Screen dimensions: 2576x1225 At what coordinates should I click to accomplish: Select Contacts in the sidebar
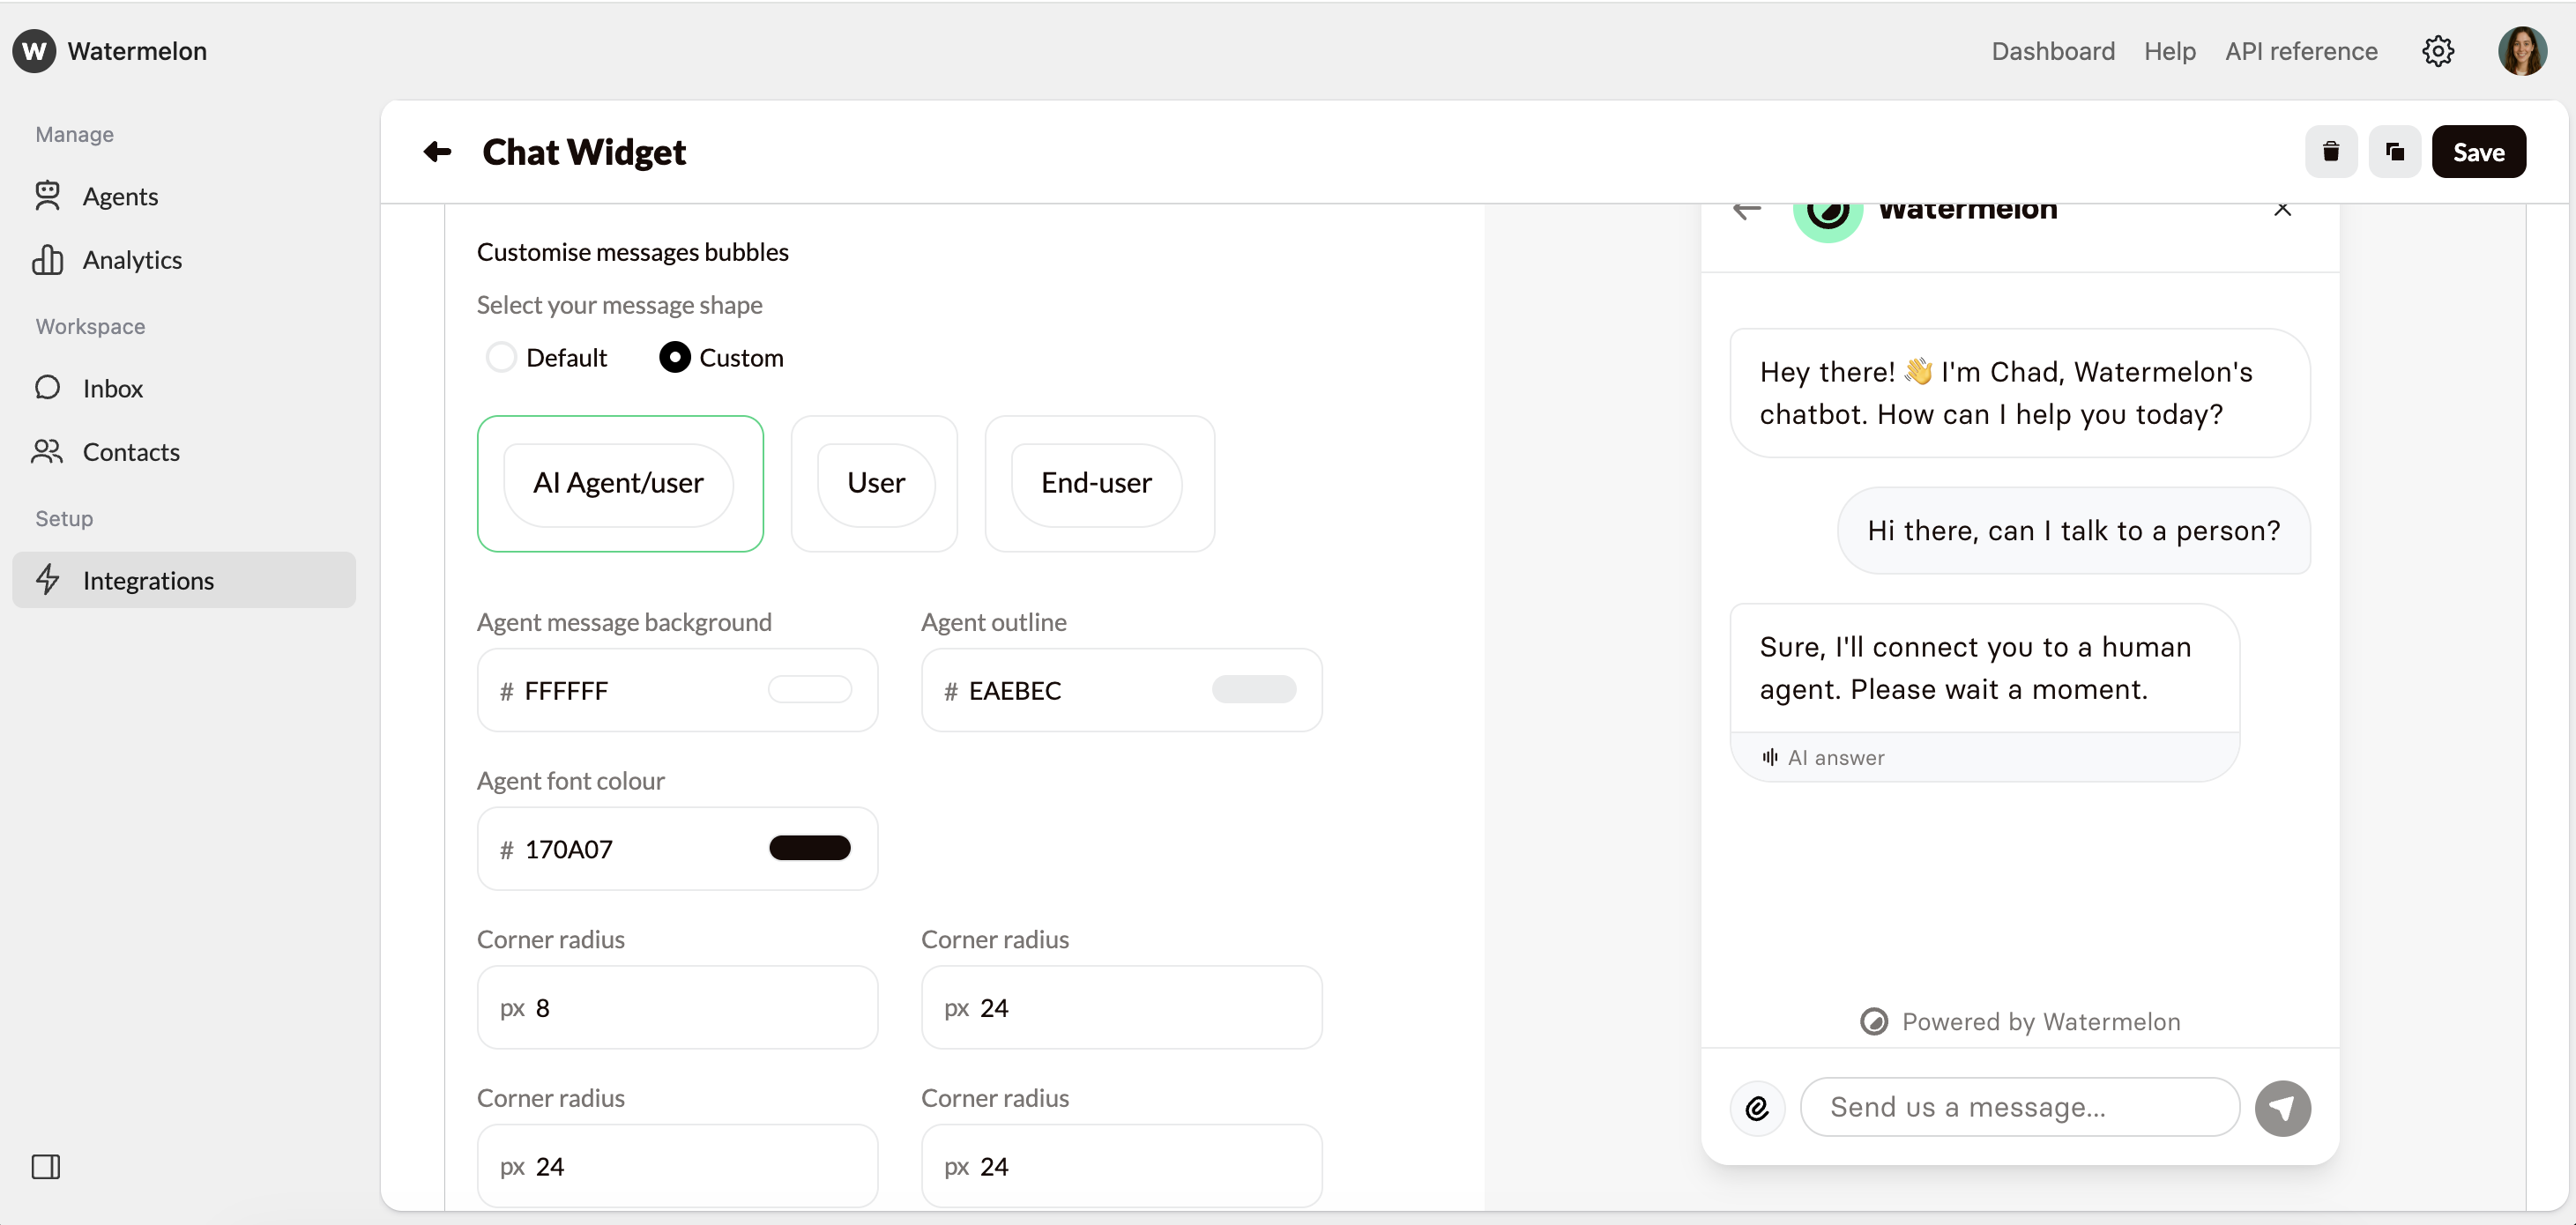coord(131,452)
